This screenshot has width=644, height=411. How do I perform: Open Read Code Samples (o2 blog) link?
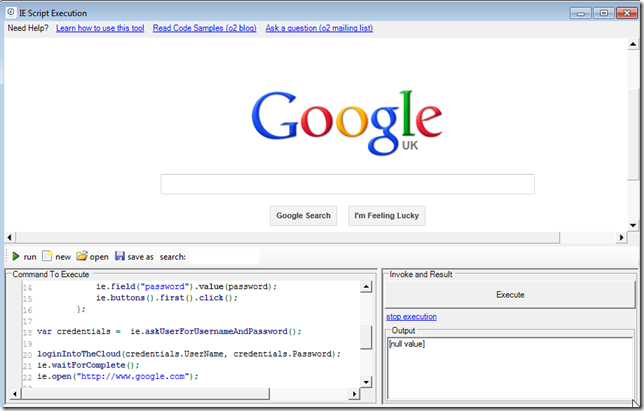pyautogui.click(x=205, y=28)
